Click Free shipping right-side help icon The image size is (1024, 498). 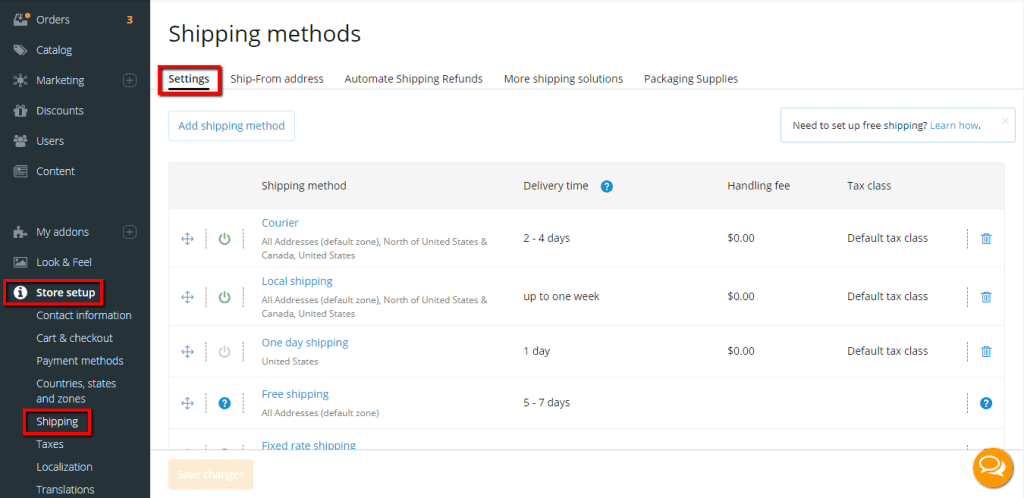tap(986, 403)
